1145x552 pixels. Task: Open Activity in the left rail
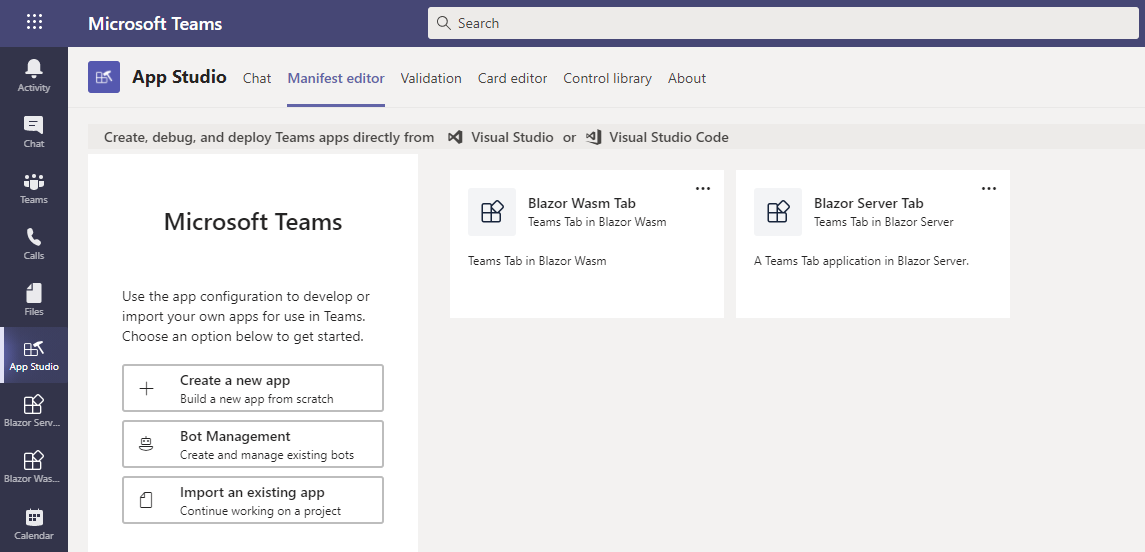point(34,76)
